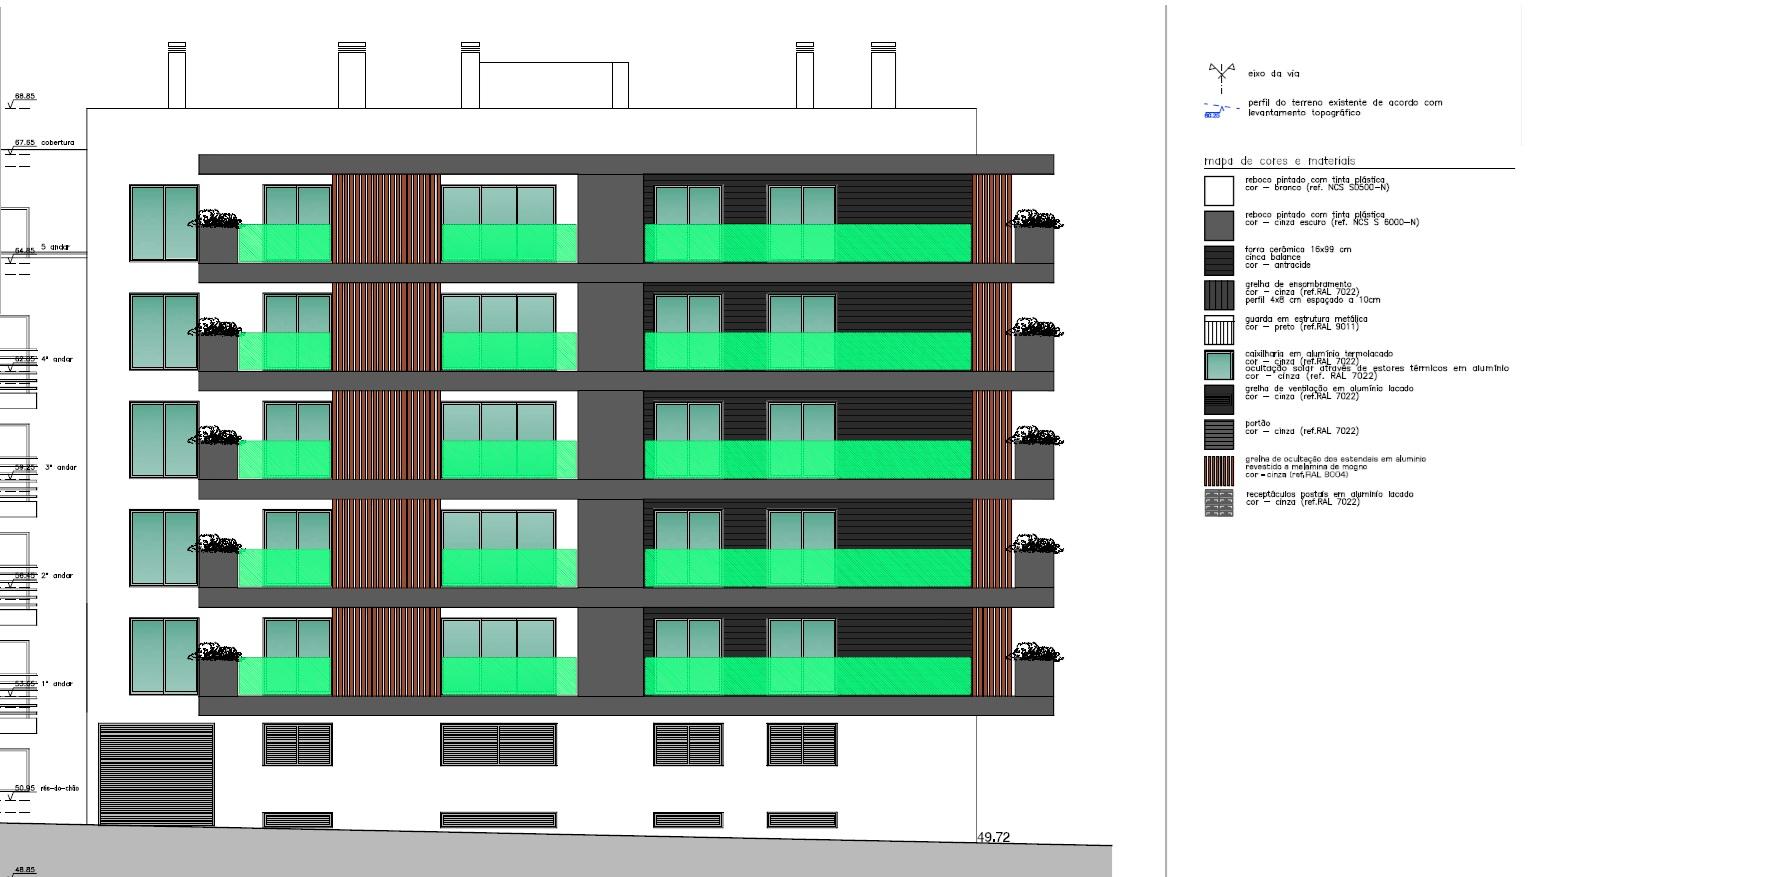Click the aluminium window frame legend swatch
Screen dimensions: 1777x877
coord(1218,364)
